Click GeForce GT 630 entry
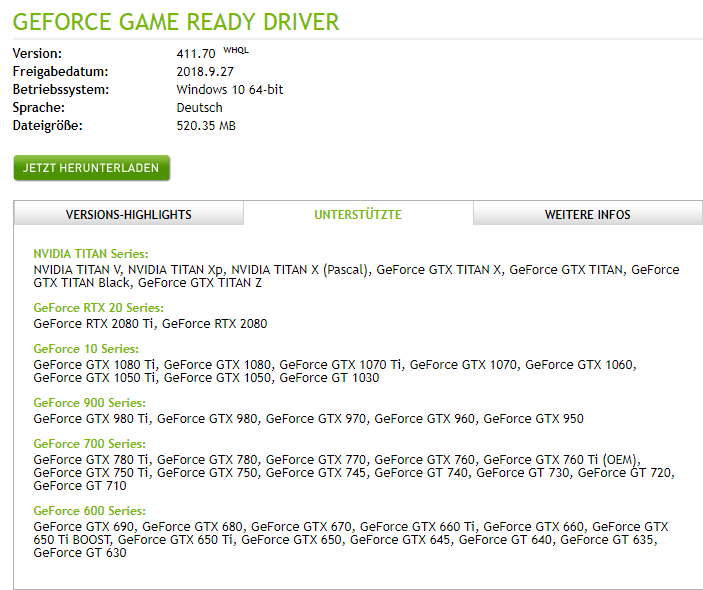703x590 pixels. point(80,552)
